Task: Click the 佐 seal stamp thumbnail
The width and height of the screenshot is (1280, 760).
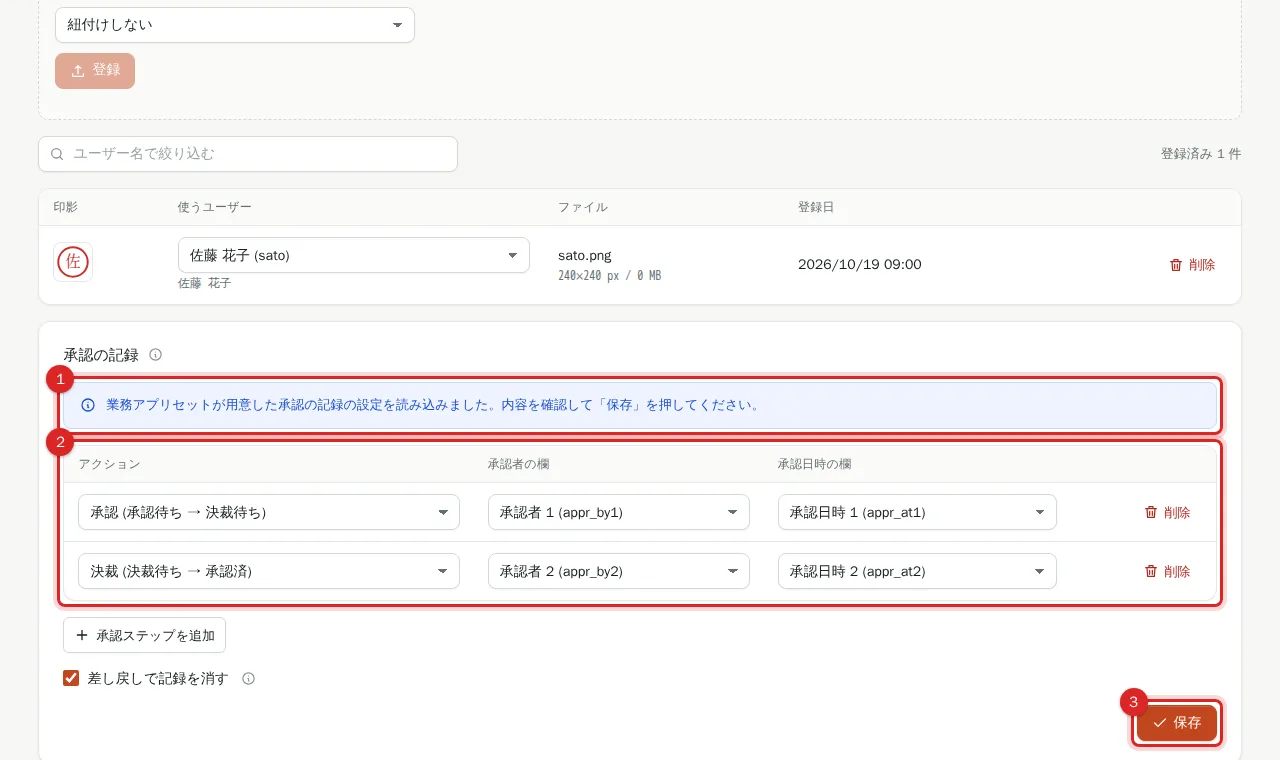Action: pyautogui.click(x=73, y=262)
